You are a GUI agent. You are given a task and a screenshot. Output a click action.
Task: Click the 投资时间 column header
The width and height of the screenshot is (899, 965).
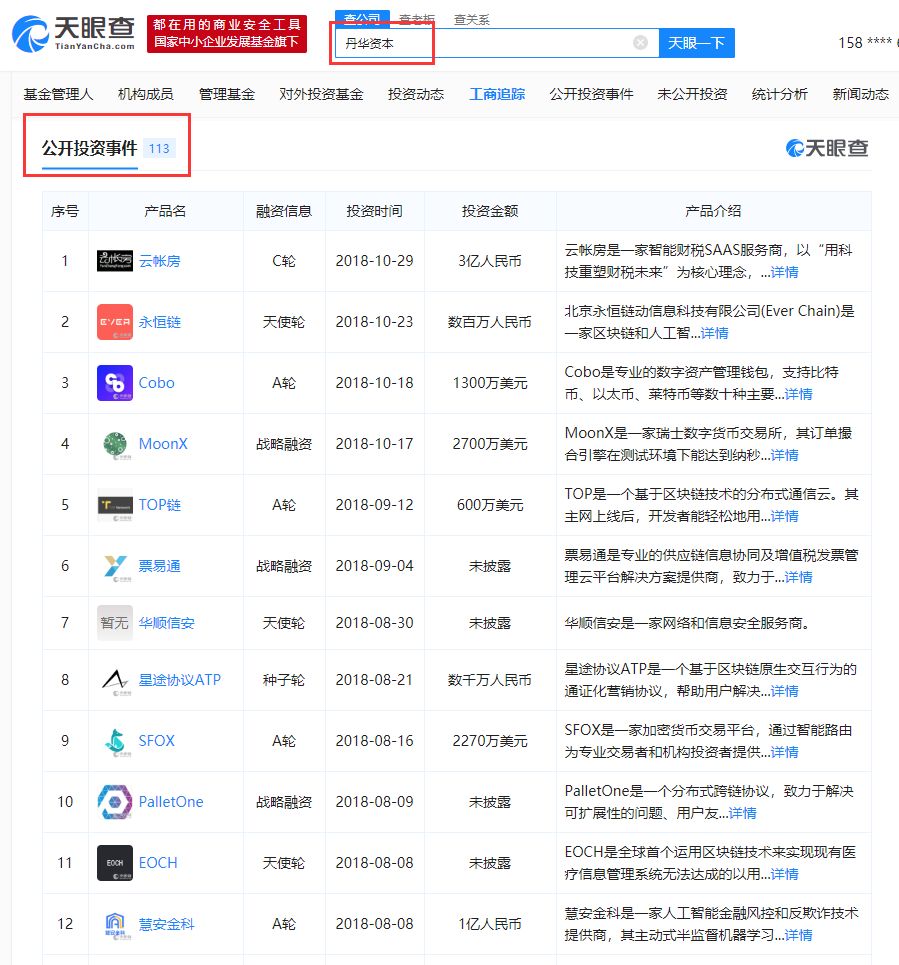(374, 211)
